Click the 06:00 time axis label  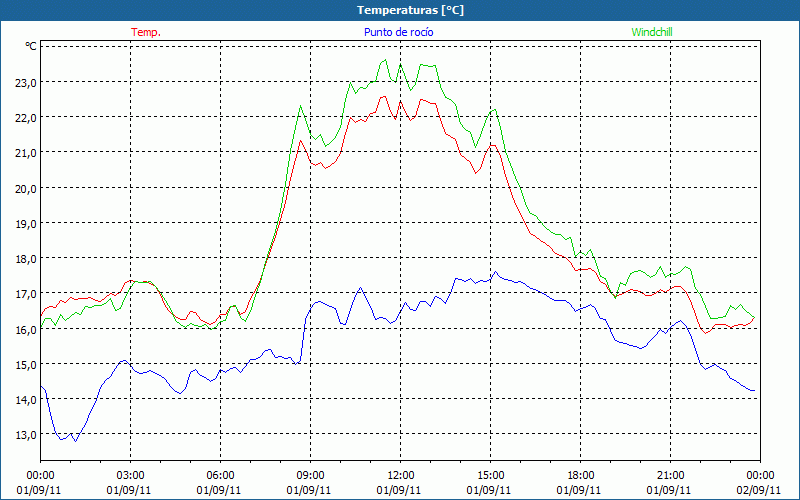[x=220, y=476]
